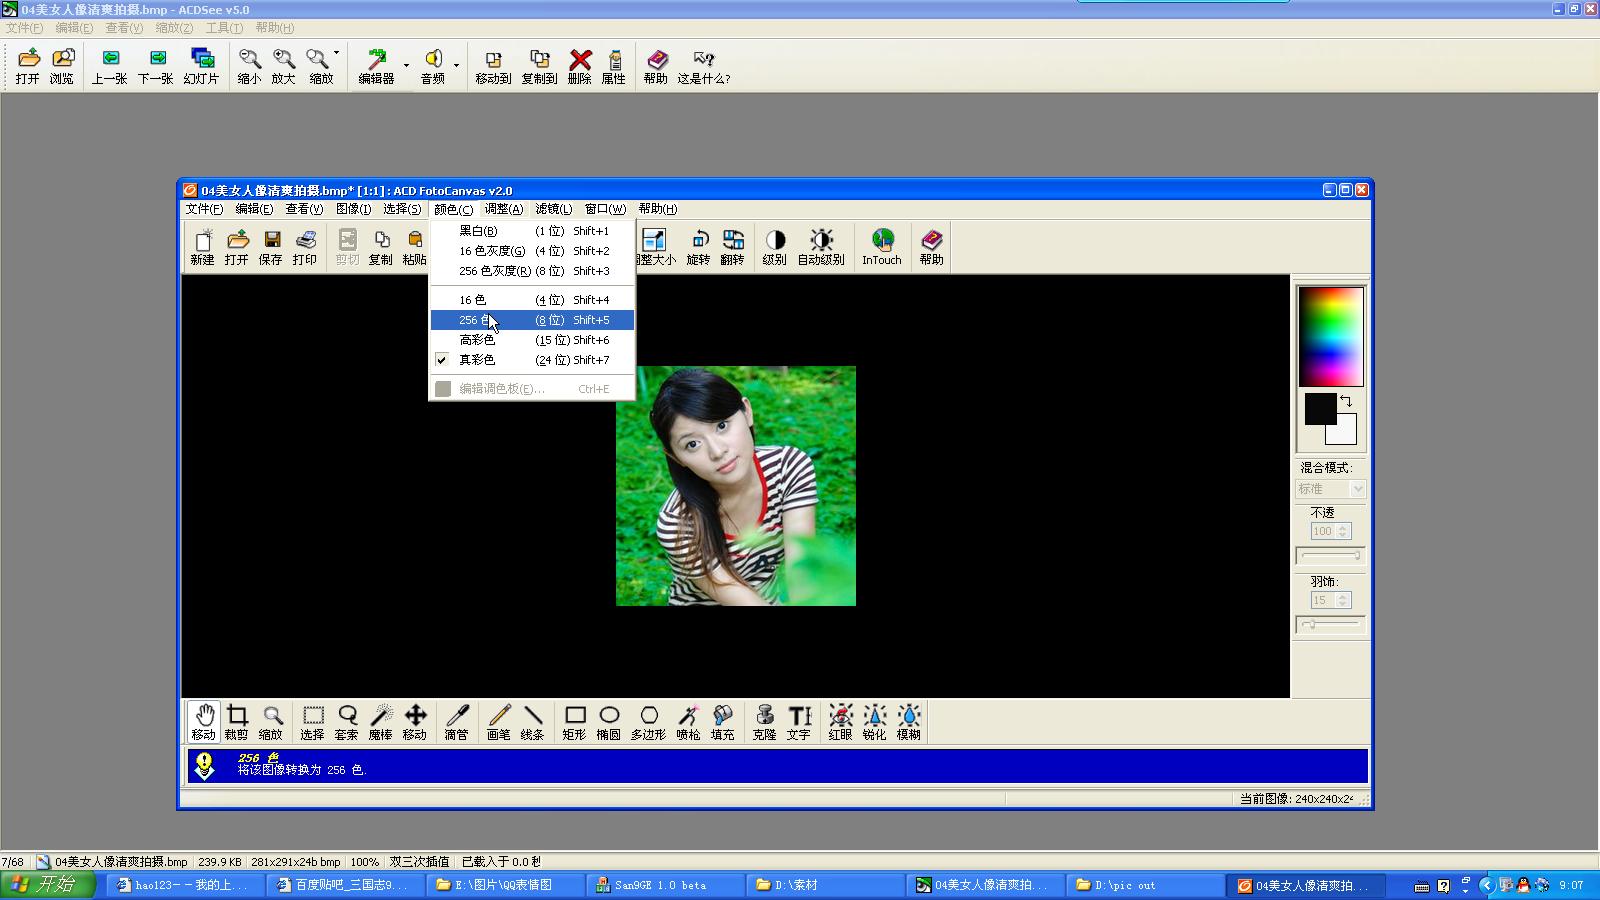1600x900 pixels.
Task: Open InTouch from the toolbar
Action: point(881,246)
